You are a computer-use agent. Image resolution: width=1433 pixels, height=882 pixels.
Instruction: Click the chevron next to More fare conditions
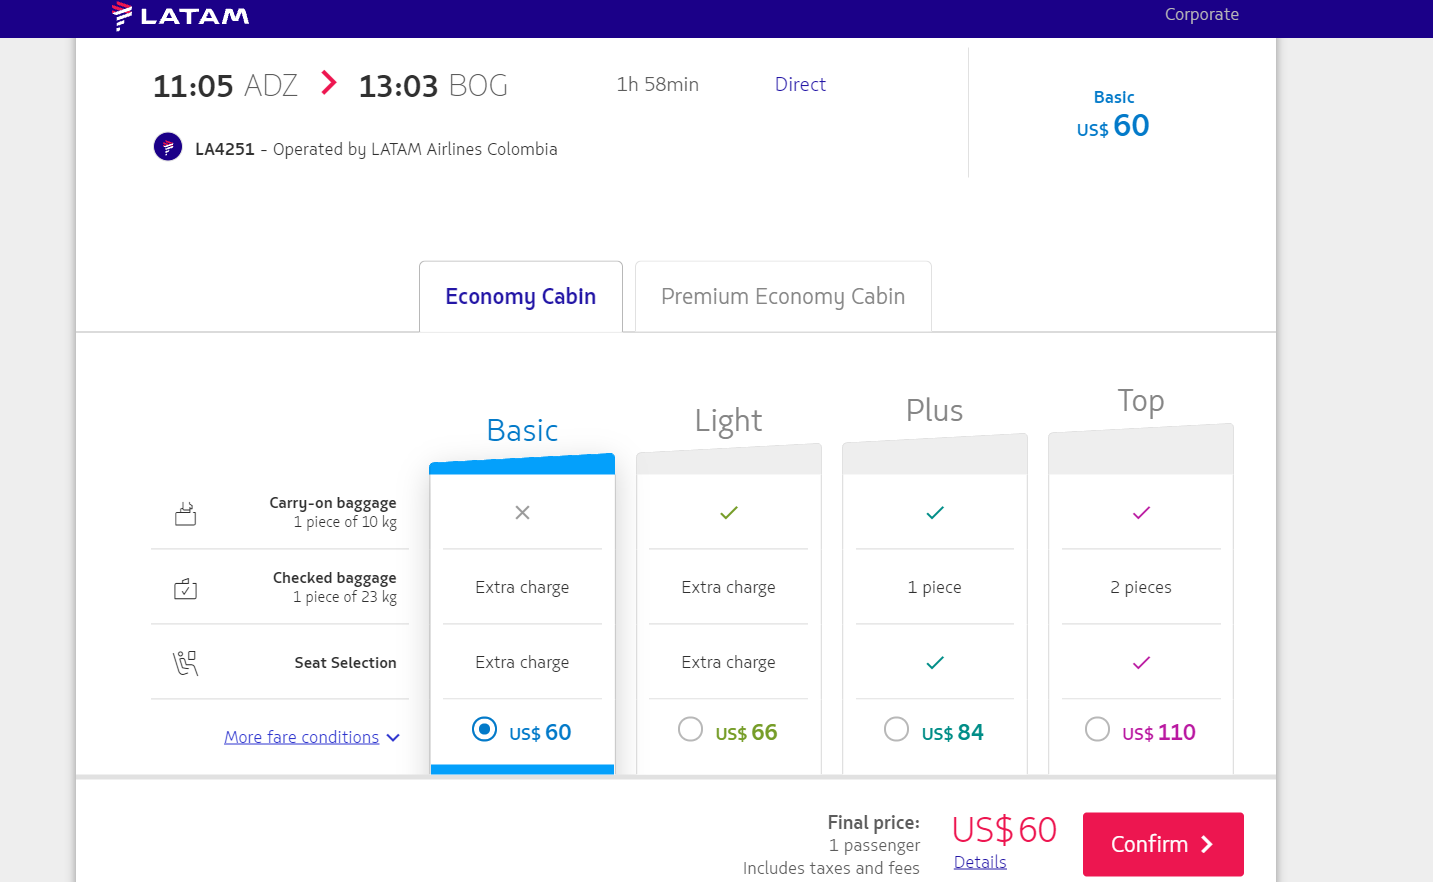pos(393,738)
